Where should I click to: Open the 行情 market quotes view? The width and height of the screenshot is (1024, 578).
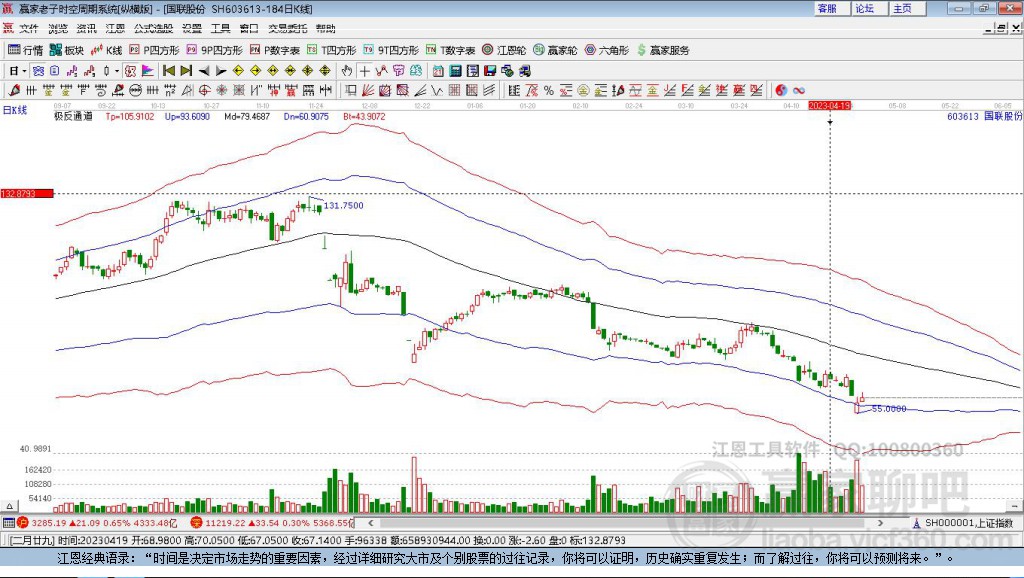[x=25, y=50]
